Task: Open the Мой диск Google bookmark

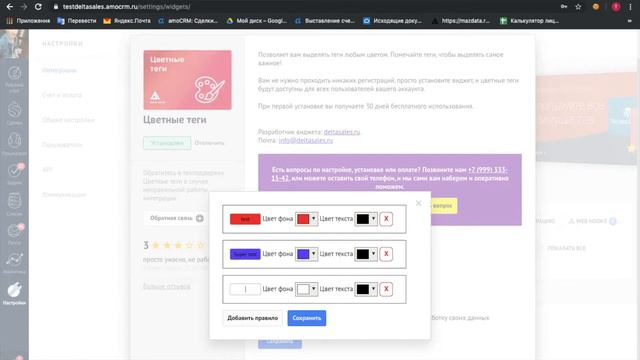Action: point(257,21)
